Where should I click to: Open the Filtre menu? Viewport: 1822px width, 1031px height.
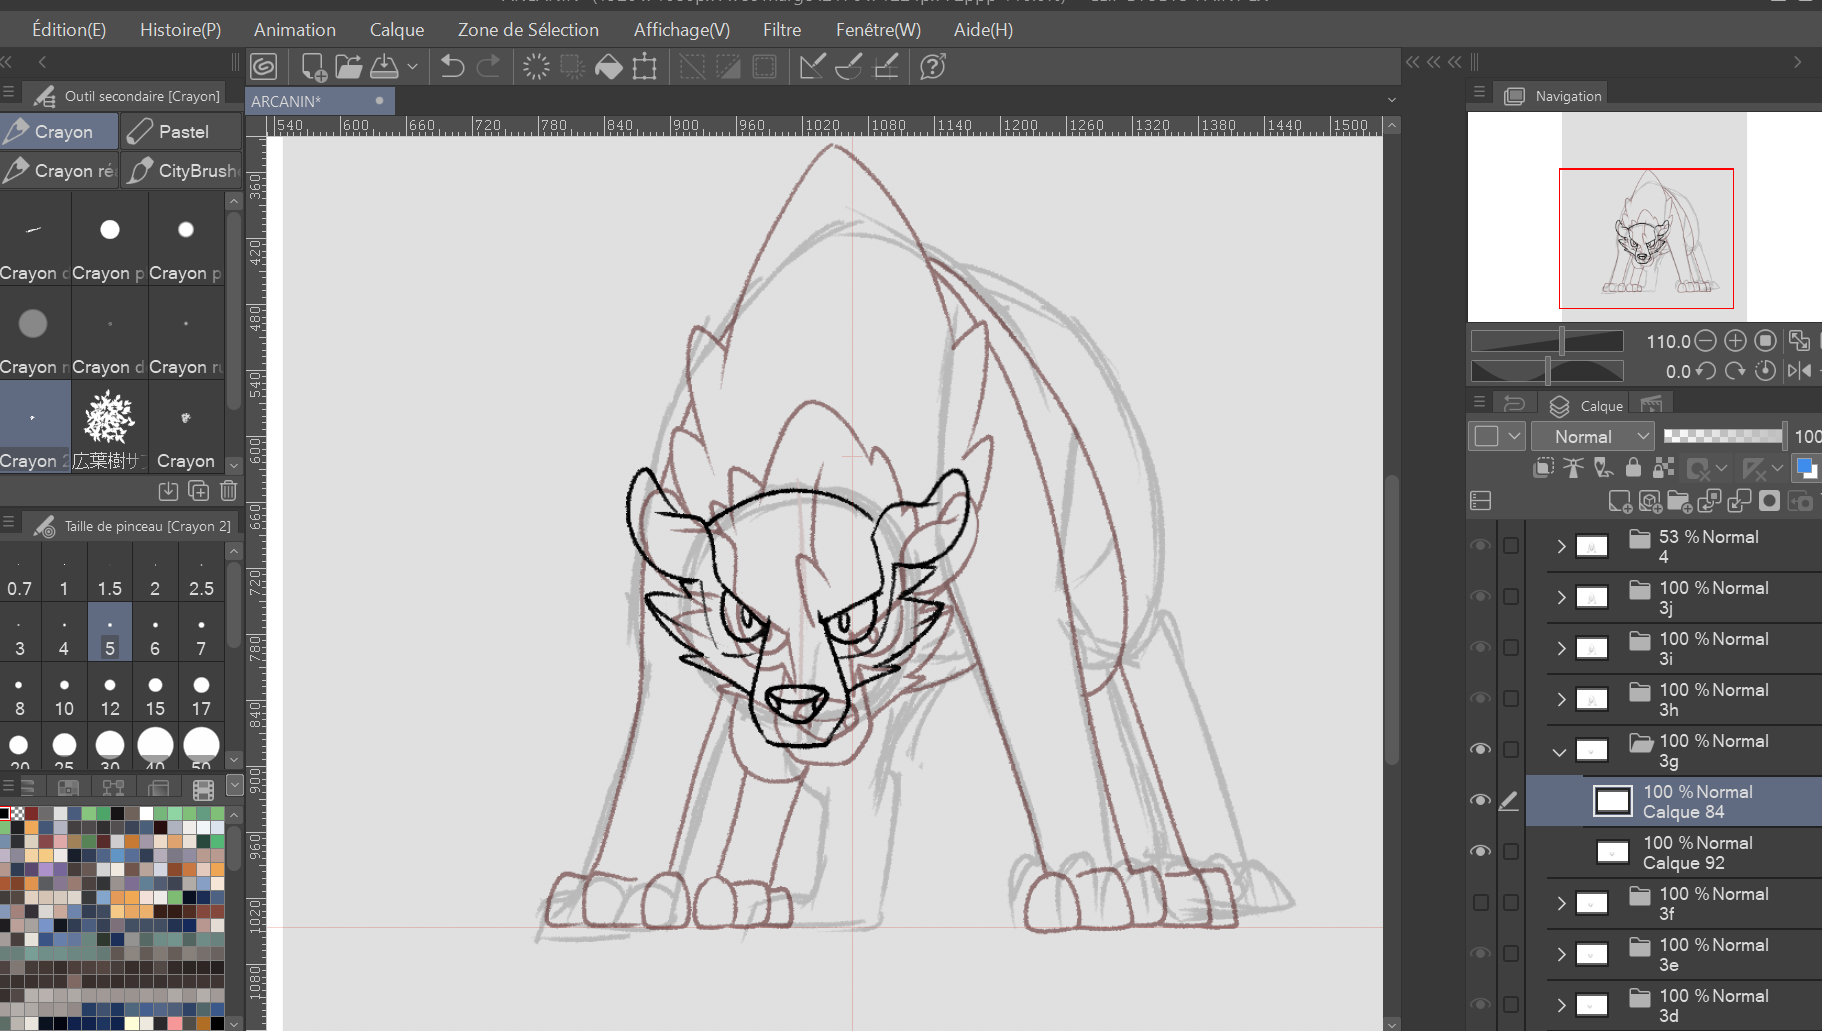[781, 30]
